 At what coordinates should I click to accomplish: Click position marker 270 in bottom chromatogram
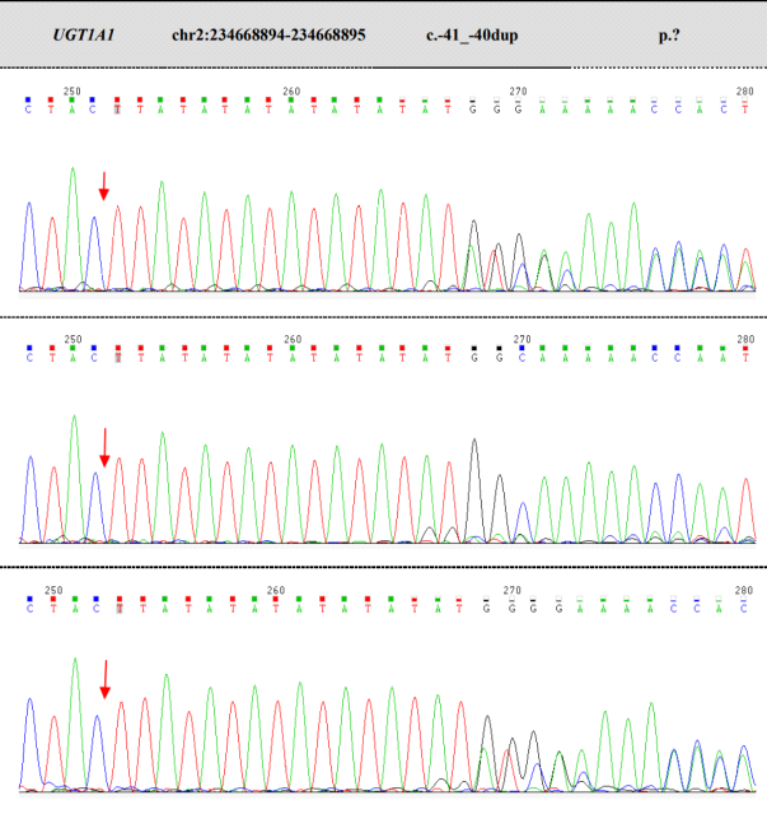[512, 590]
